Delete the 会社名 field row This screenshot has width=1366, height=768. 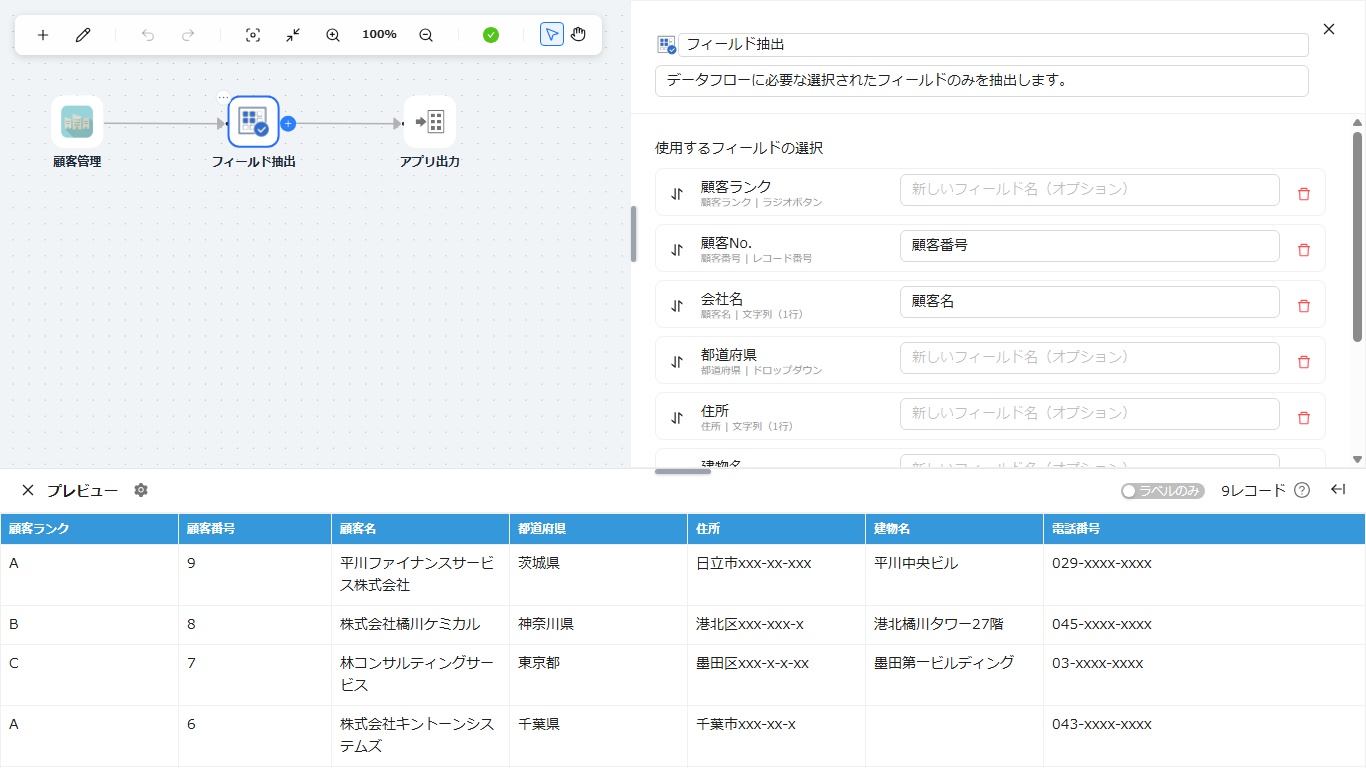[1304, 306]
